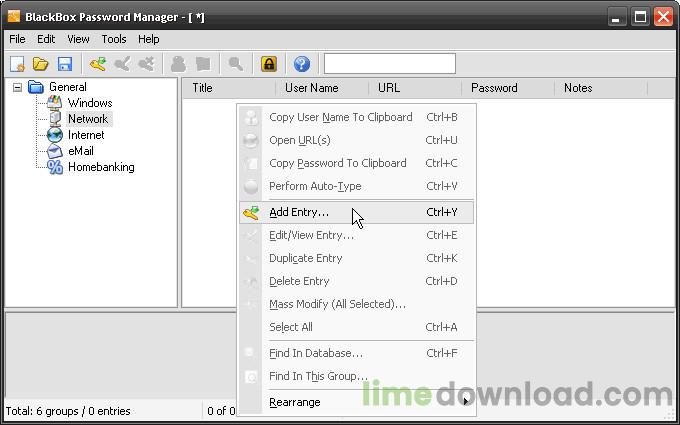Screen dimensions: 680x425
Task: Click the General blue folder icon
Action: tap(36, 87)
